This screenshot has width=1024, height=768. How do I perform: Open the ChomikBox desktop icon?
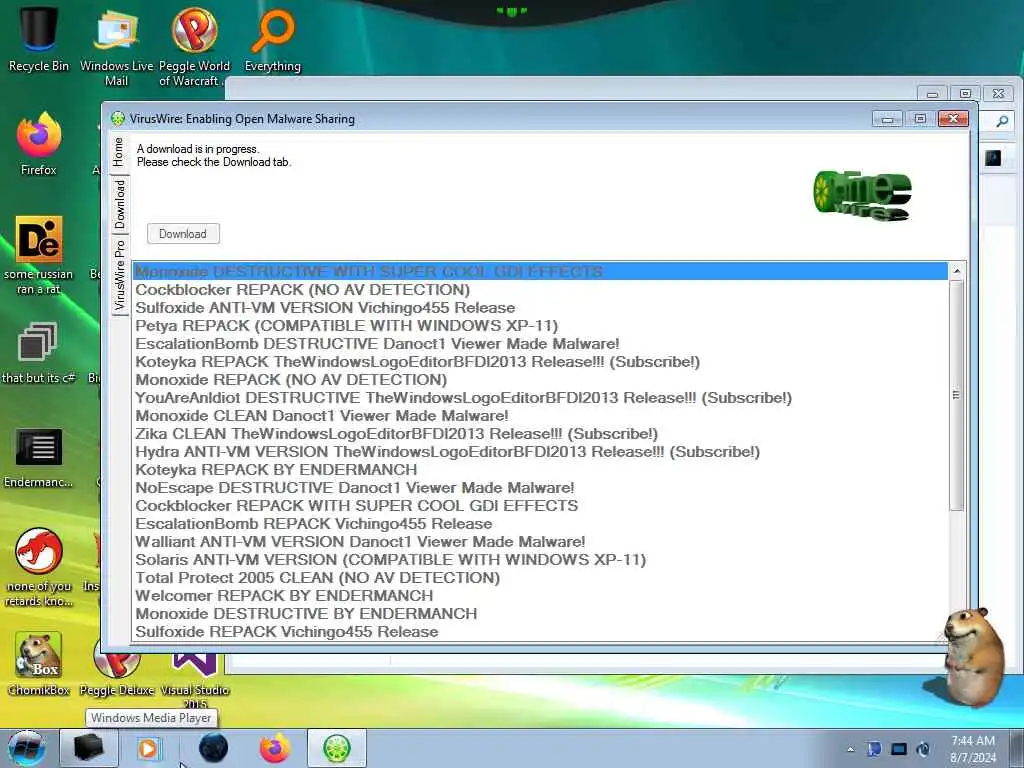click(39, 663)
